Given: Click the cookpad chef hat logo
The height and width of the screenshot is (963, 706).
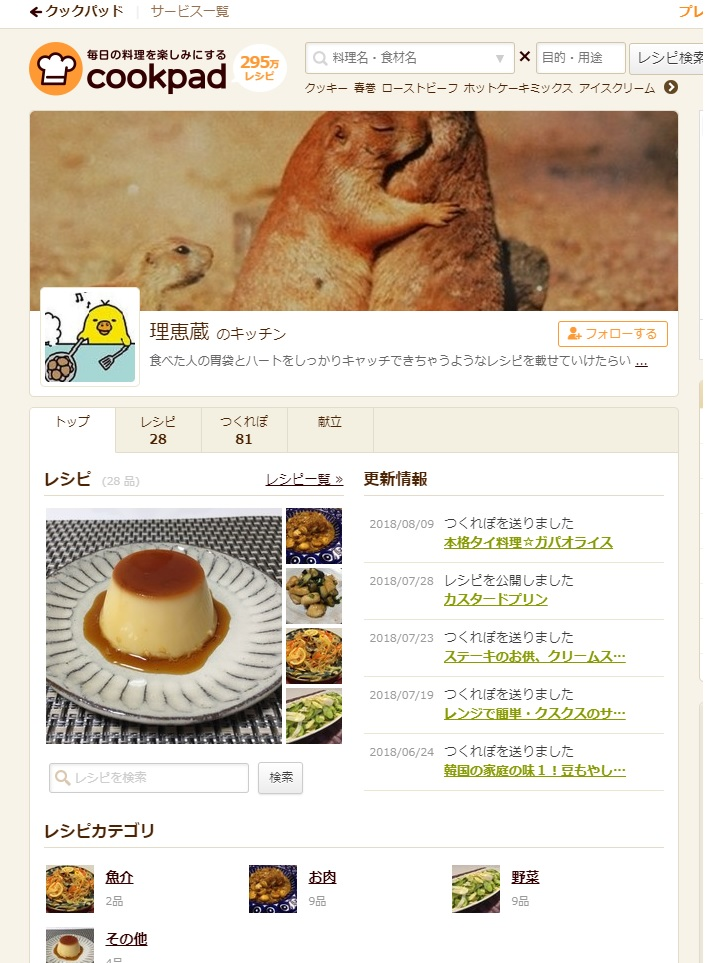Looking at the screenshot, I should pos(56,69).
